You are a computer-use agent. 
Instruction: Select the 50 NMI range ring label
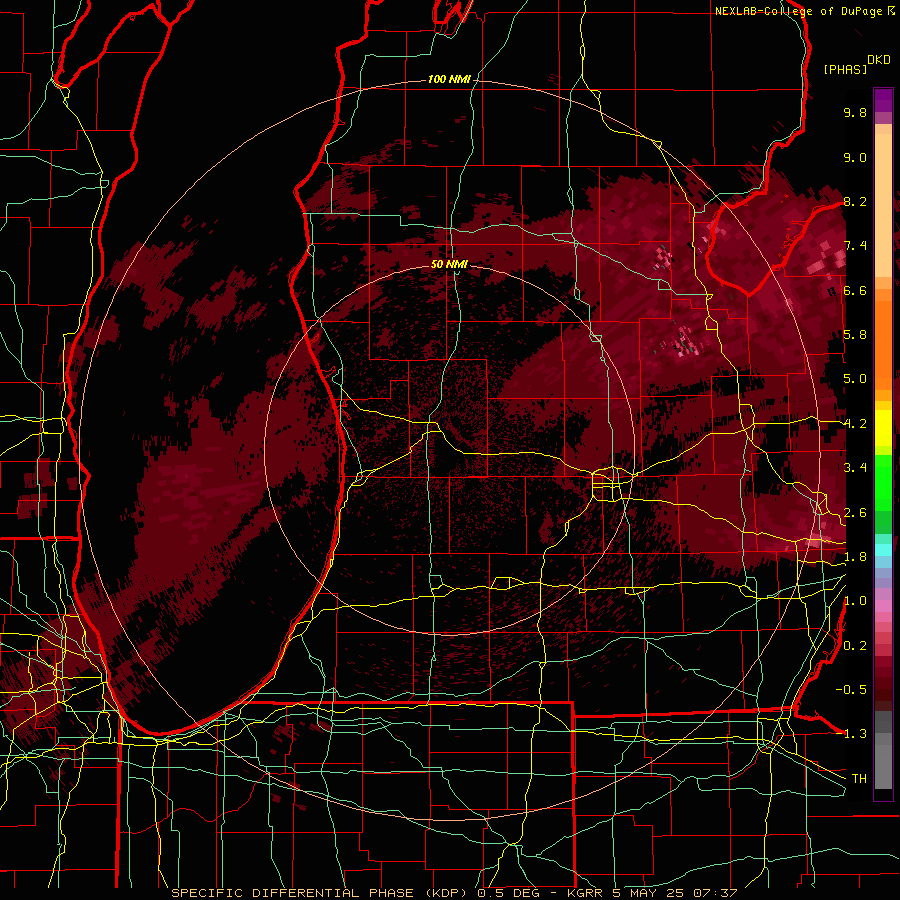pyautogui.click(x=449, y=264)
